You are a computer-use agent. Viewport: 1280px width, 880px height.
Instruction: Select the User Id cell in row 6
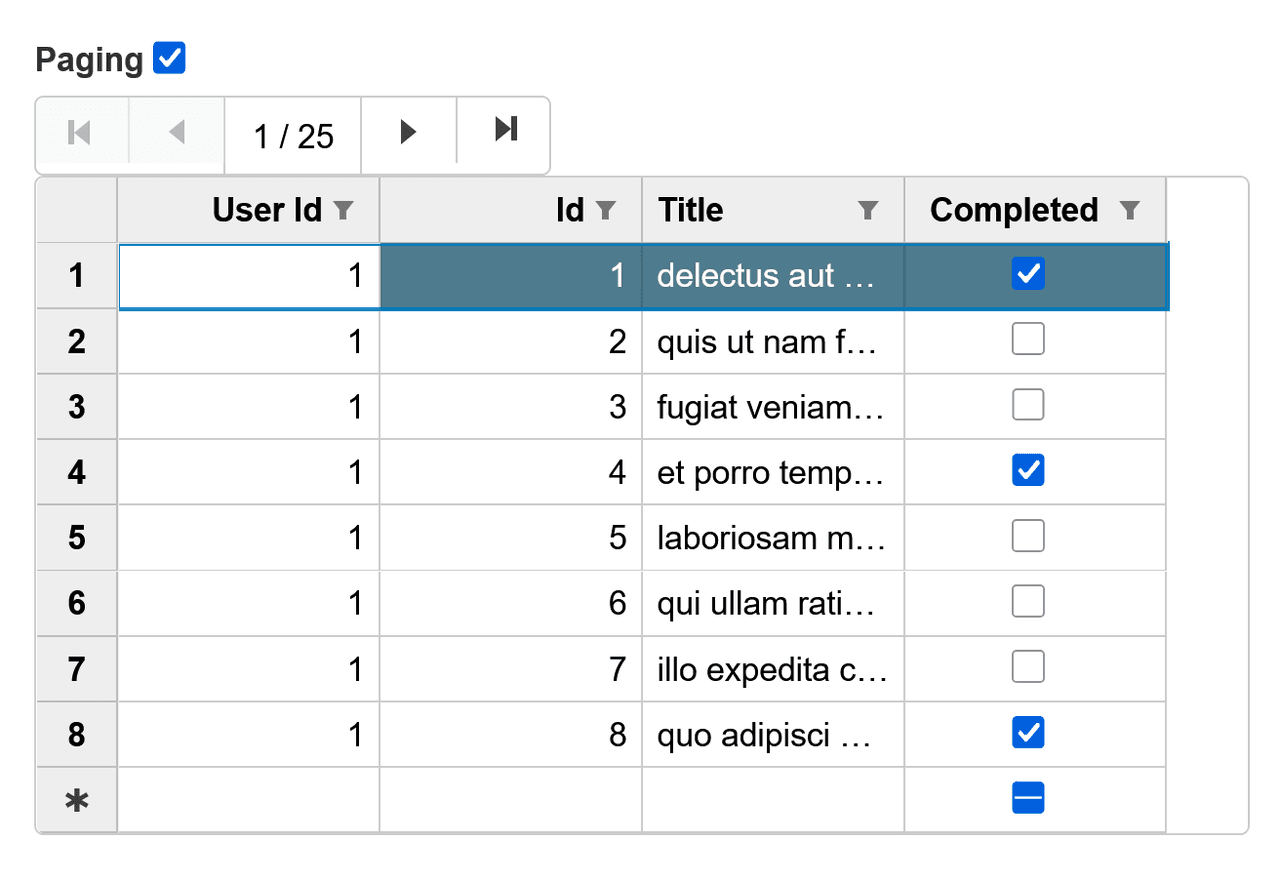click(x=249, y=603)
